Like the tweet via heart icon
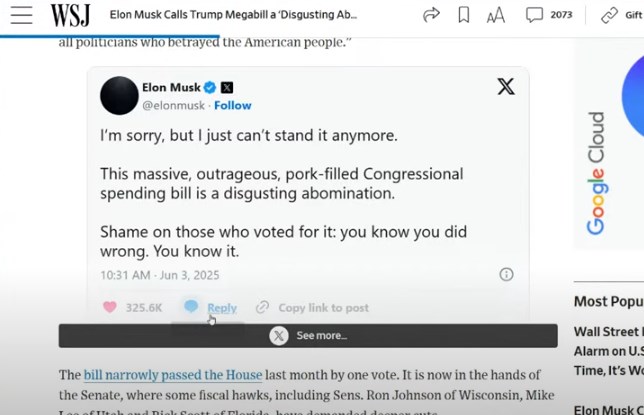The image size is (644, 415). point(110,307)
